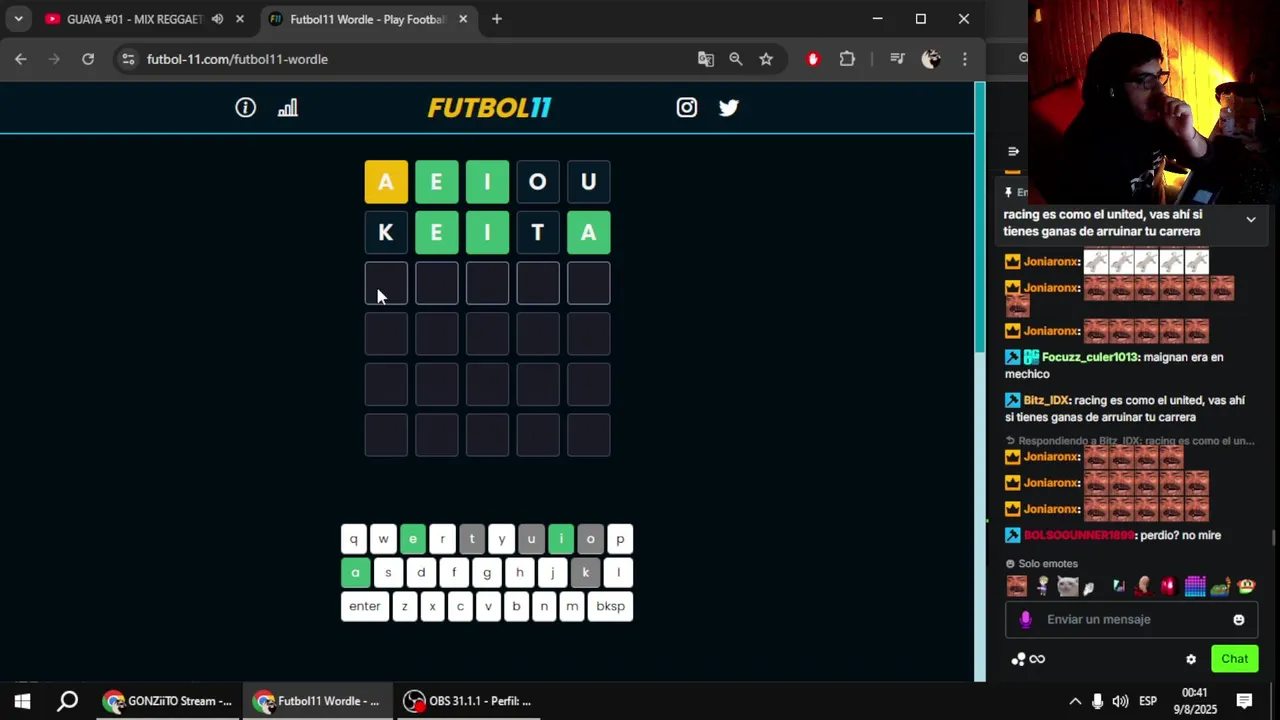Viewport: 1280px width, 720px height.
Task: Tap the on-screen z key
Action: click(x=405, y=606)
